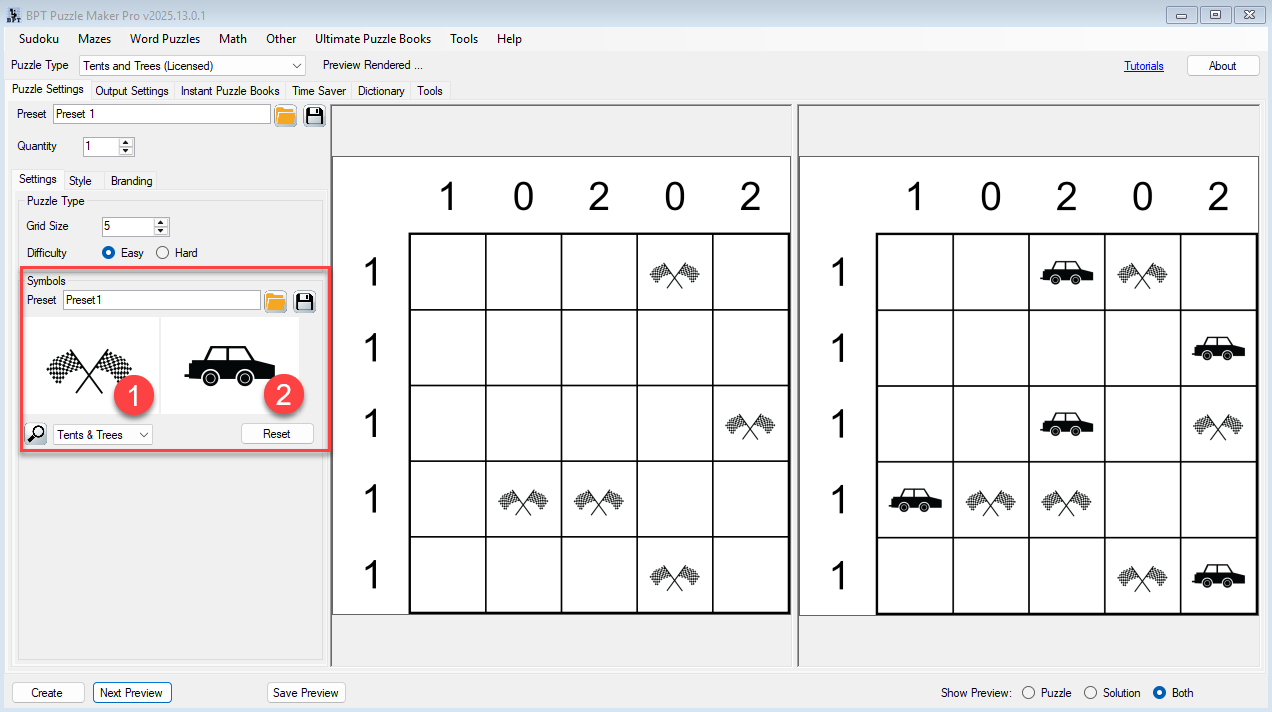Show only the Solution preview
1272x712 pixels.
[x=1091, y=693]
